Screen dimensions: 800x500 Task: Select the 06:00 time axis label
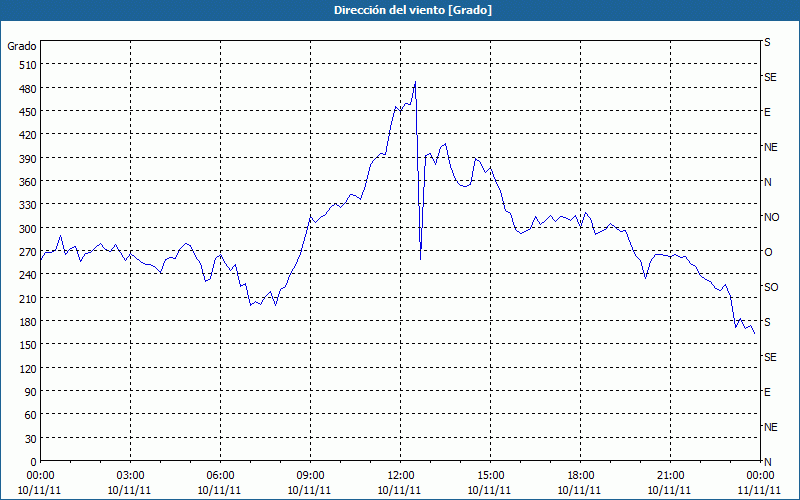pyautogui.click(x=220, y=476)
